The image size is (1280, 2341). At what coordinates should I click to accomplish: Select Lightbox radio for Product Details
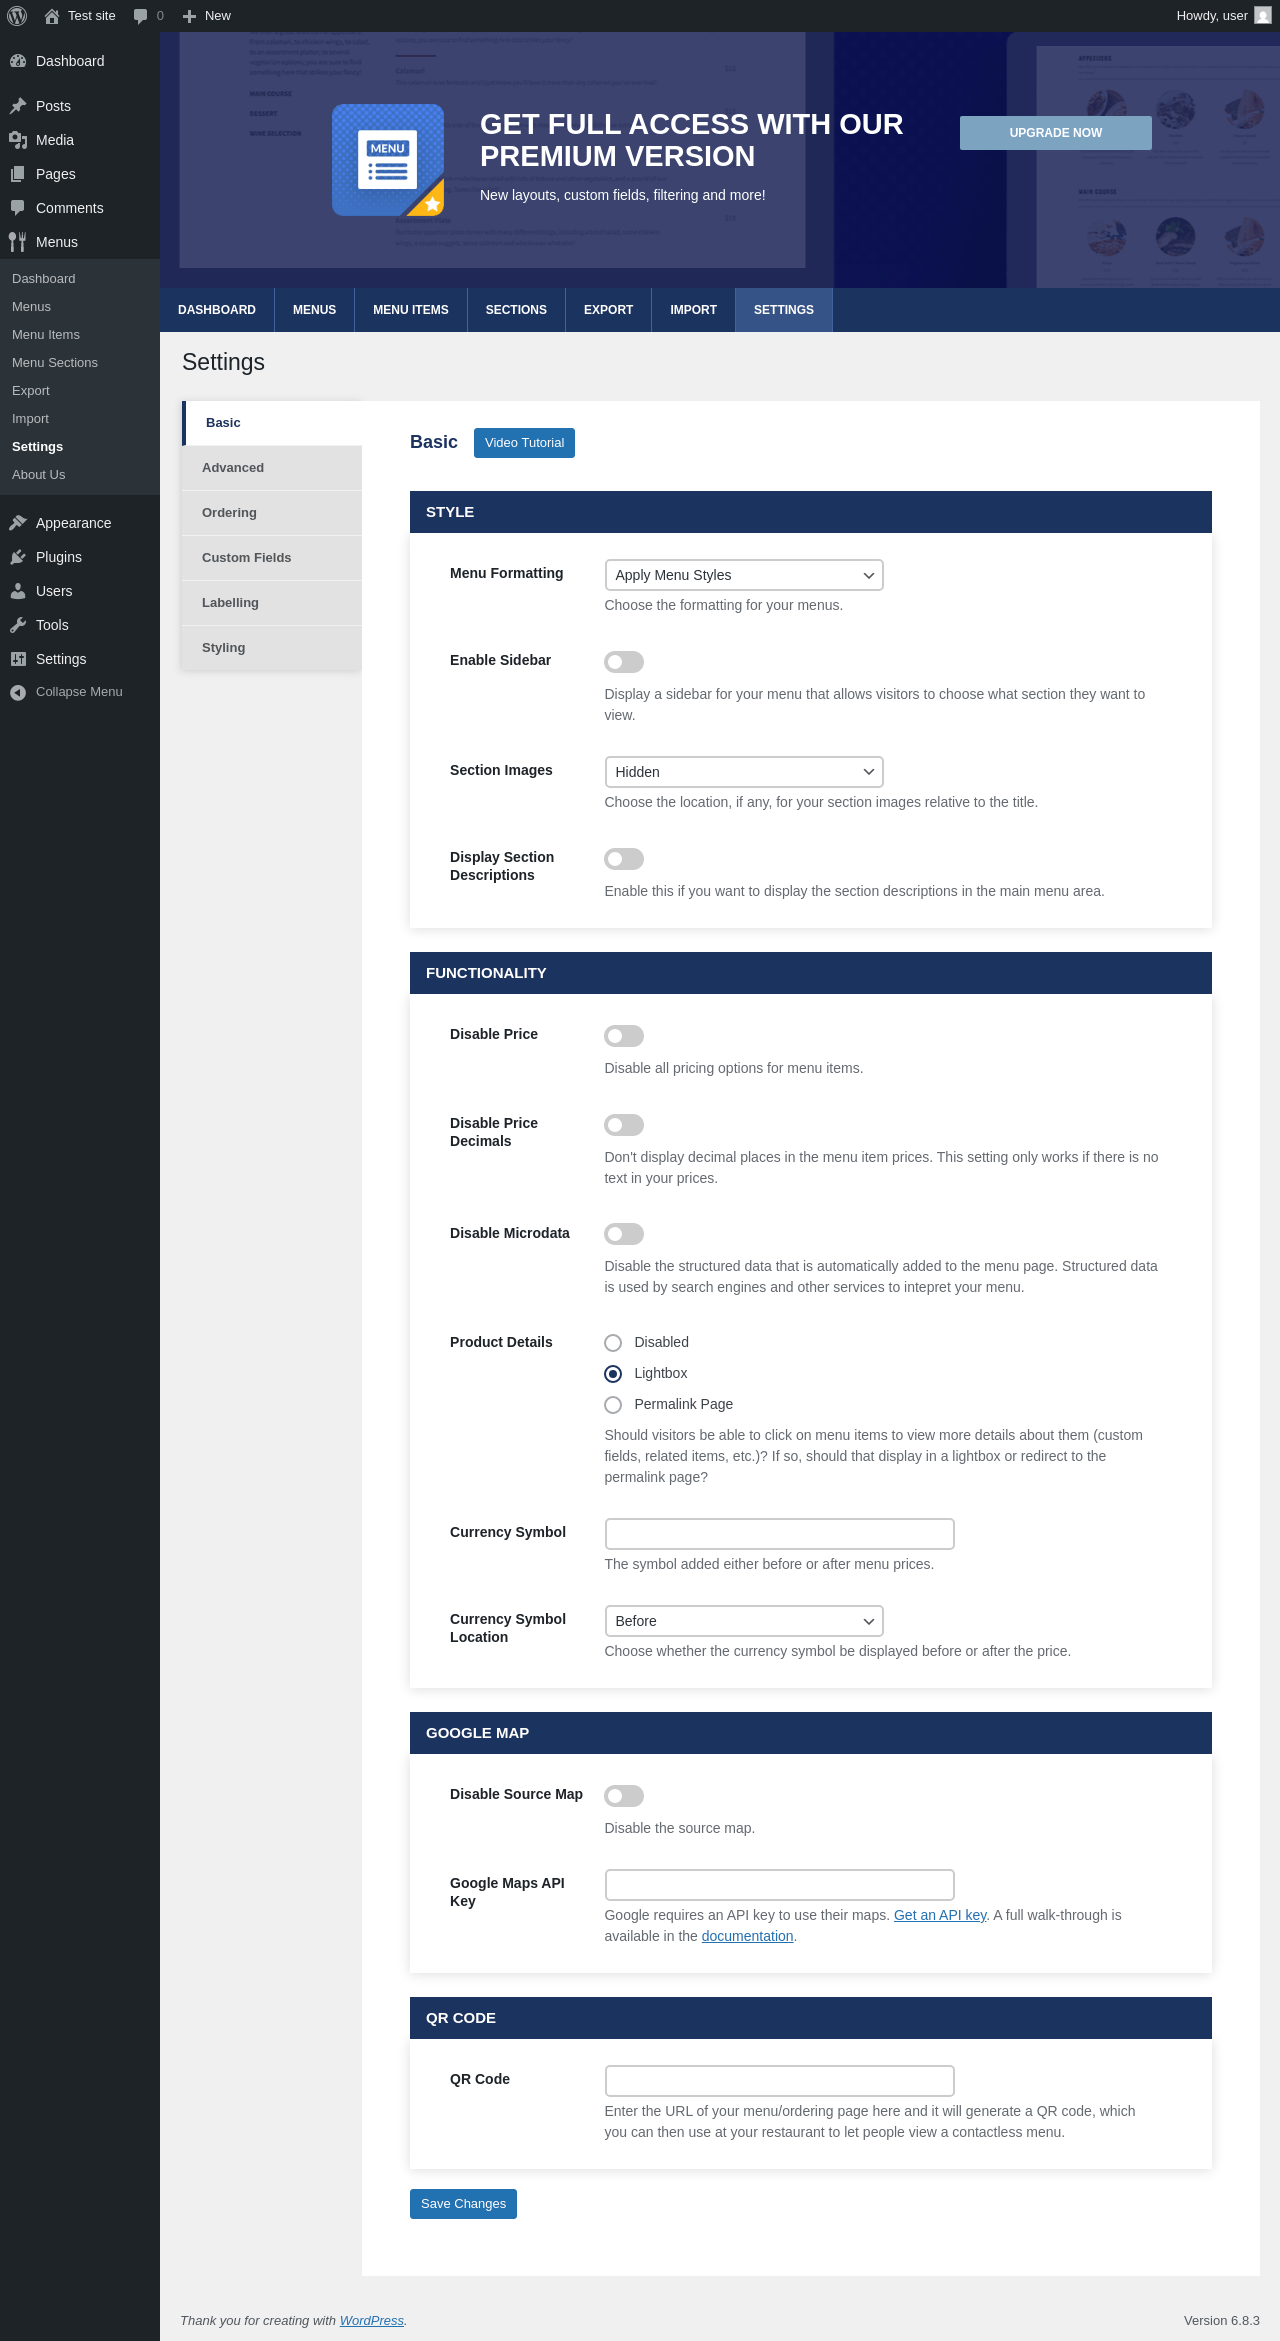(613, 1374)
